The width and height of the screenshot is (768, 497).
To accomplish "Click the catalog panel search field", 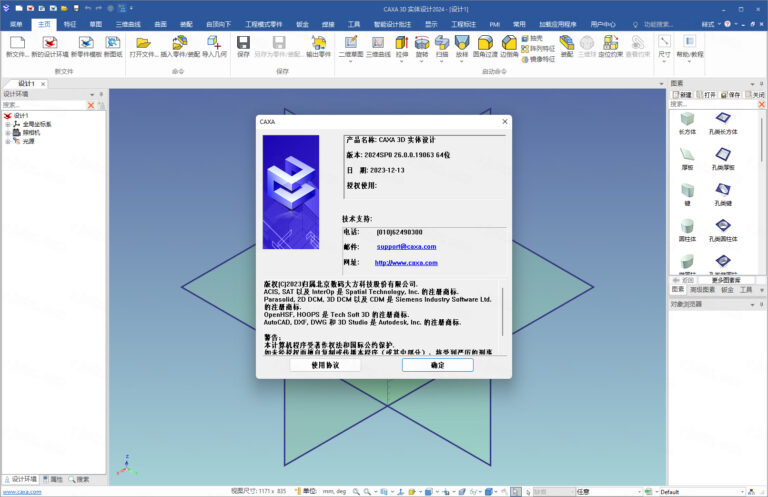I will 713,104.
